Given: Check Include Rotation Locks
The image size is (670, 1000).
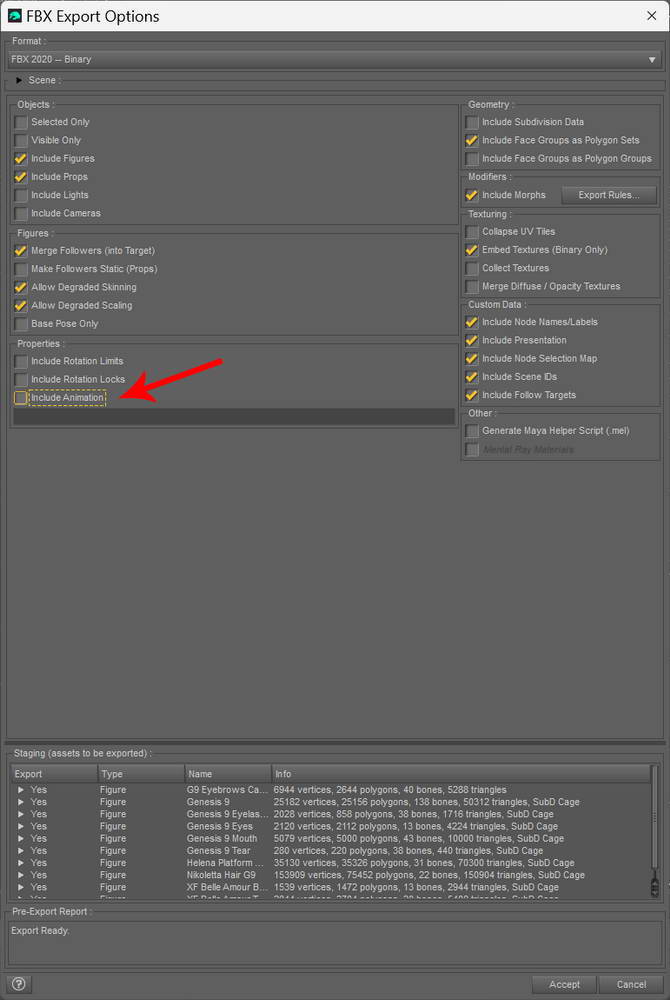Looking at the screenshot, I should pyautogui.click(x=21, y=379).
